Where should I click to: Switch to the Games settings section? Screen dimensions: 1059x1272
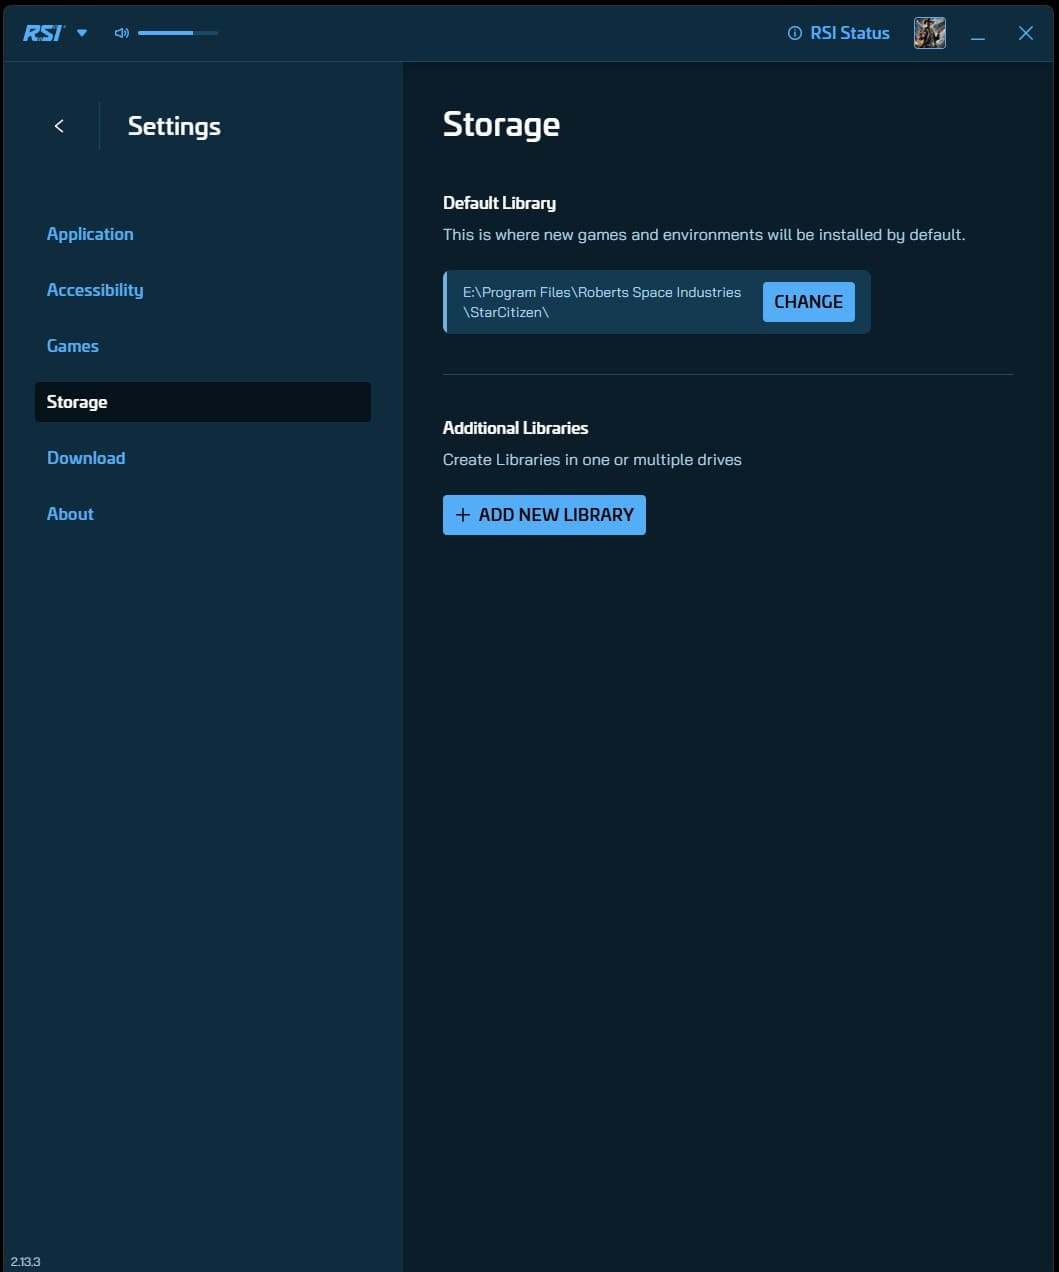pyautogui.click(x=73, y=346)
